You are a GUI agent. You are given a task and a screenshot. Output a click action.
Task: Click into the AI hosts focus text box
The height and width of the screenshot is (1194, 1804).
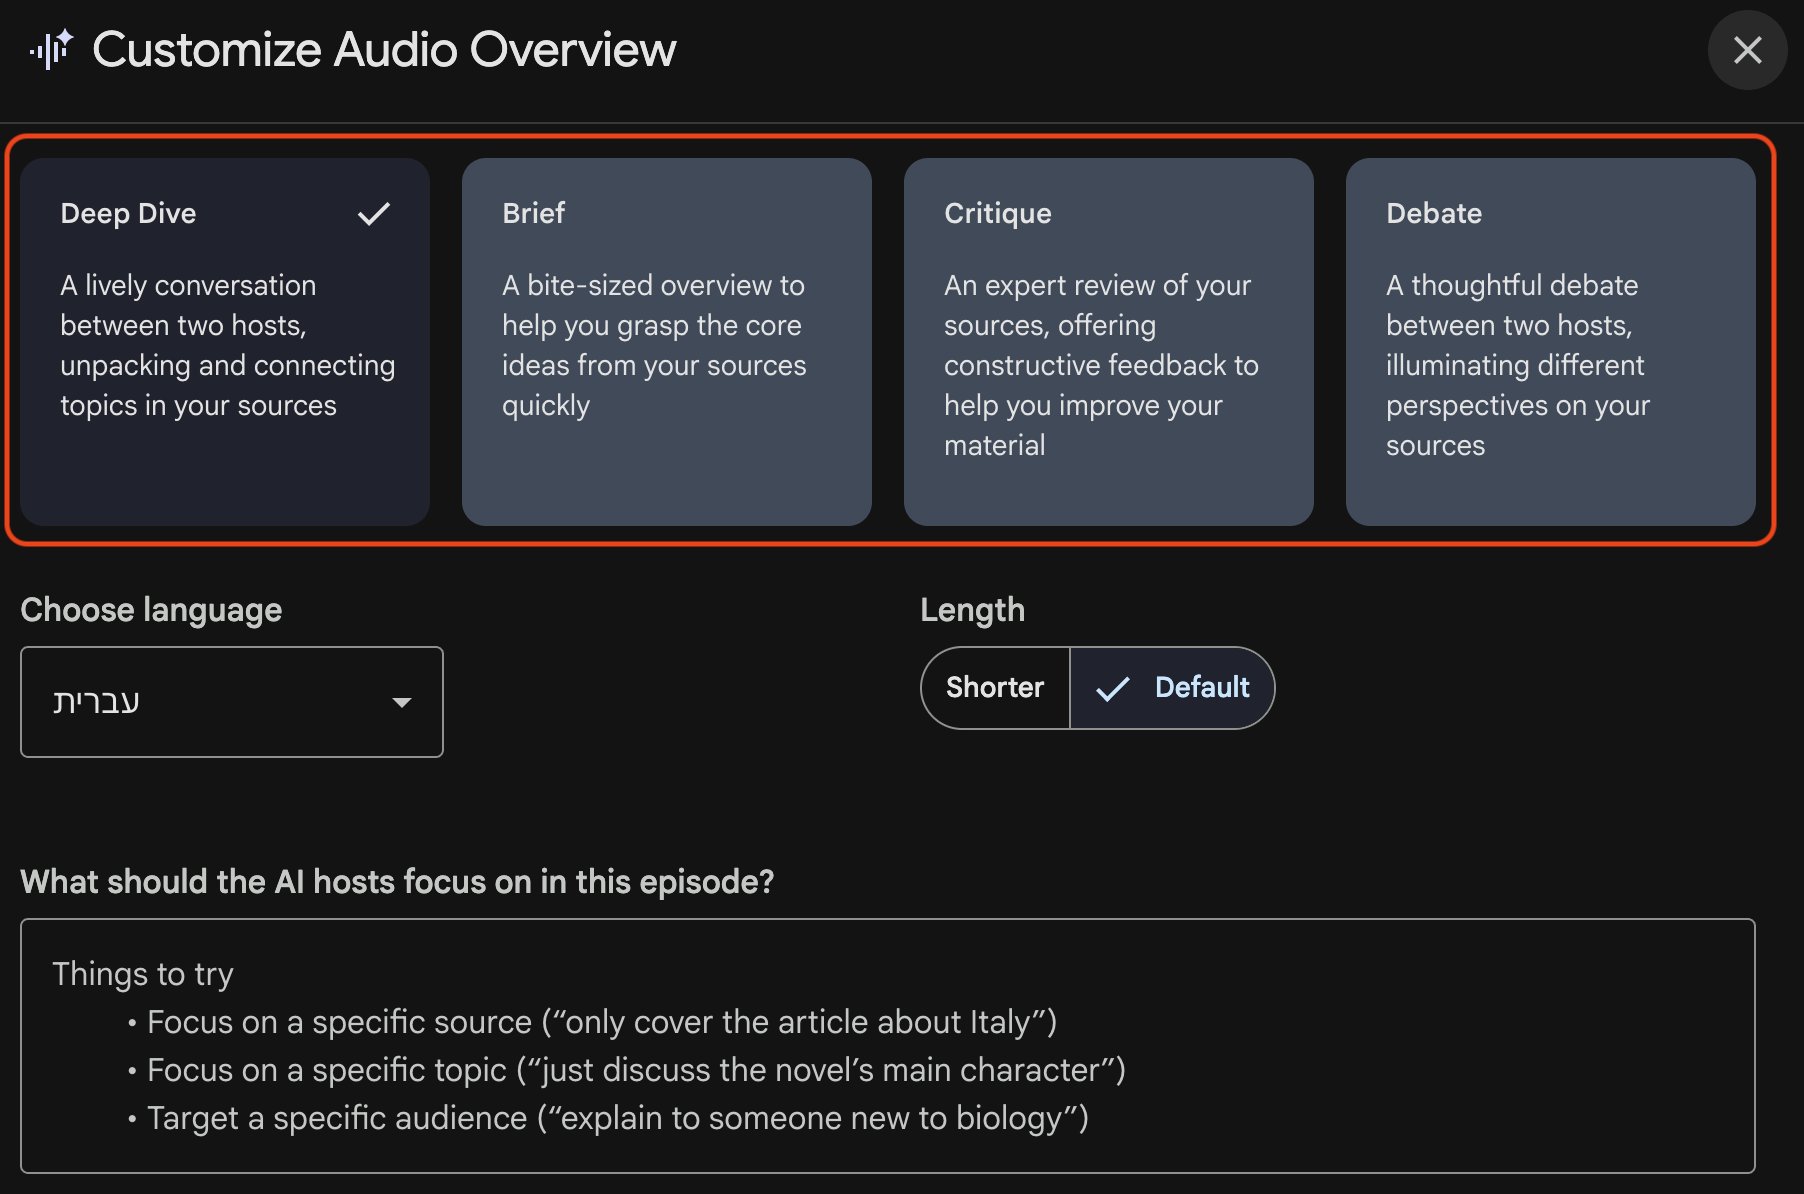coord(888,1046)
